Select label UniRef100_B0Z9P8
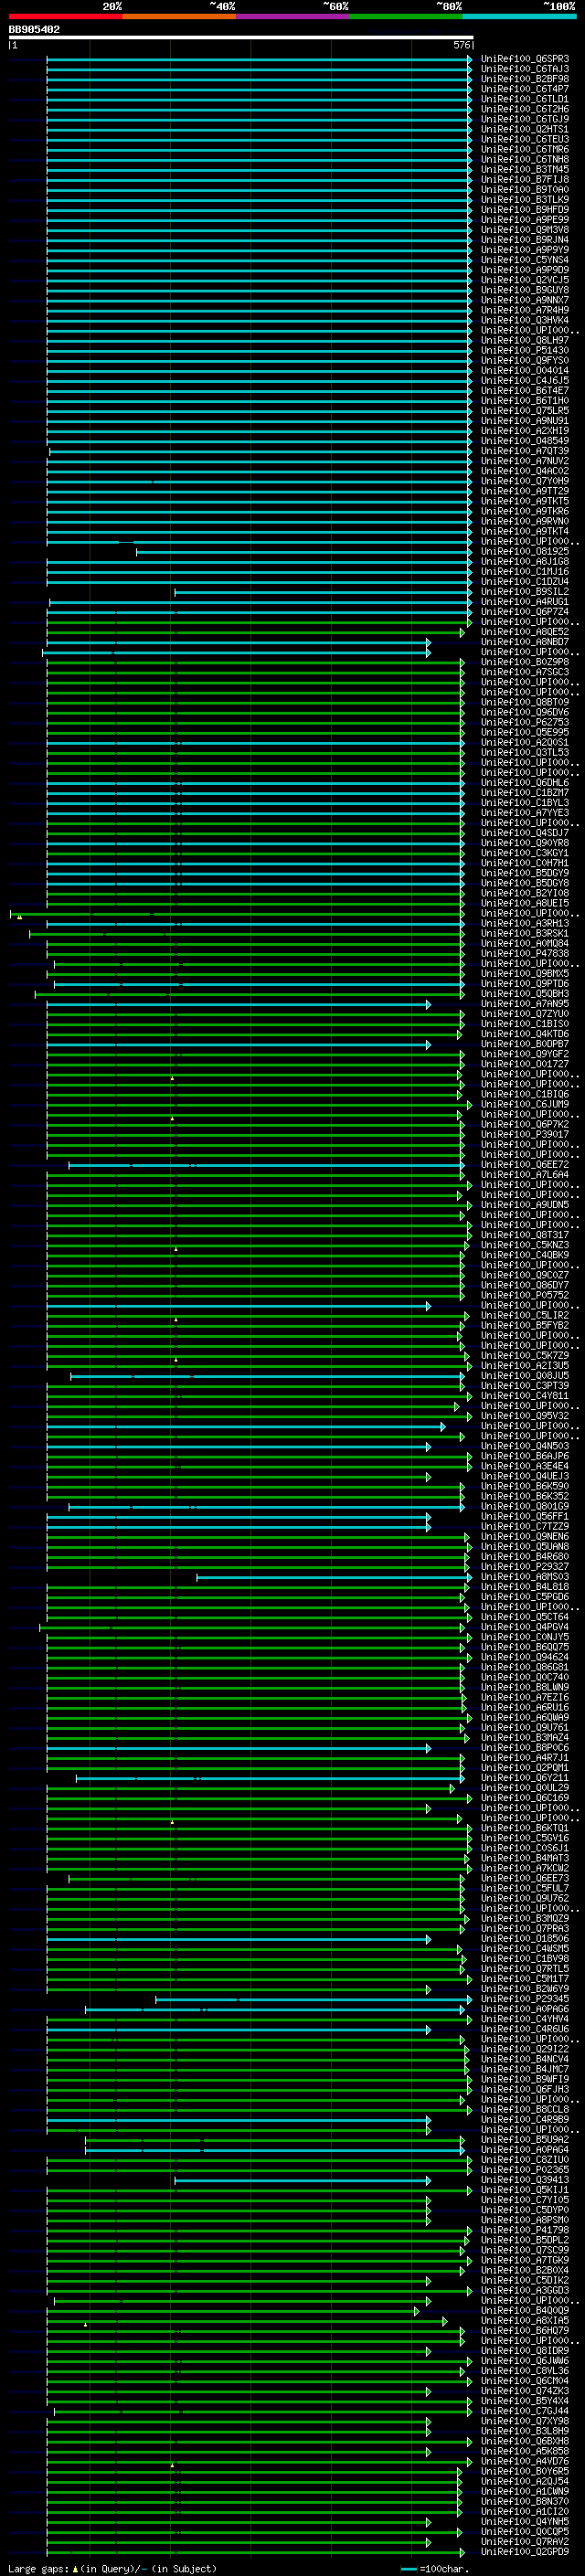The image size is (585, 2576). click(x=525, y=662)
